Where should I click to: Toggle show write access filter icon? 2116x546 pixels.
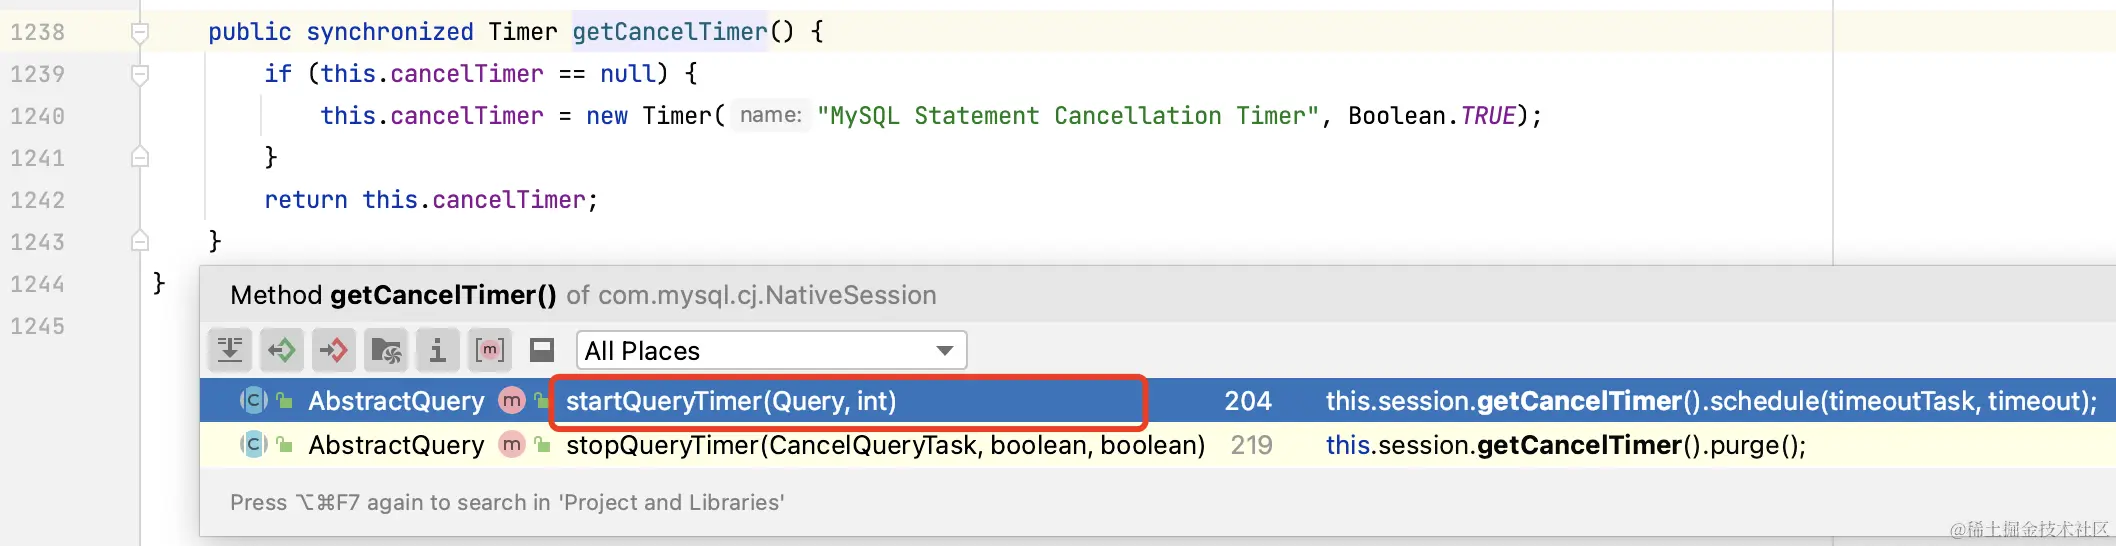coord(334,350)
